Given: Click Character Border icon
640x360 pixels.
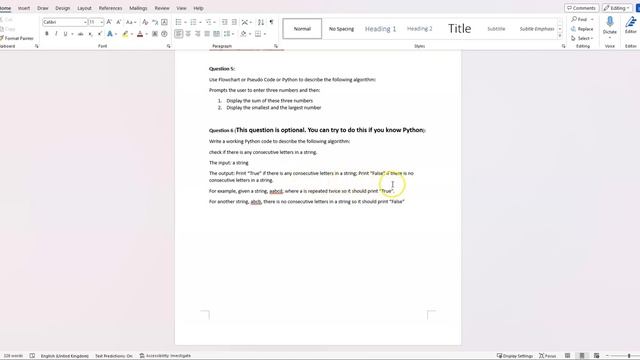Looking at the screenshot, I should pos(164,22).
